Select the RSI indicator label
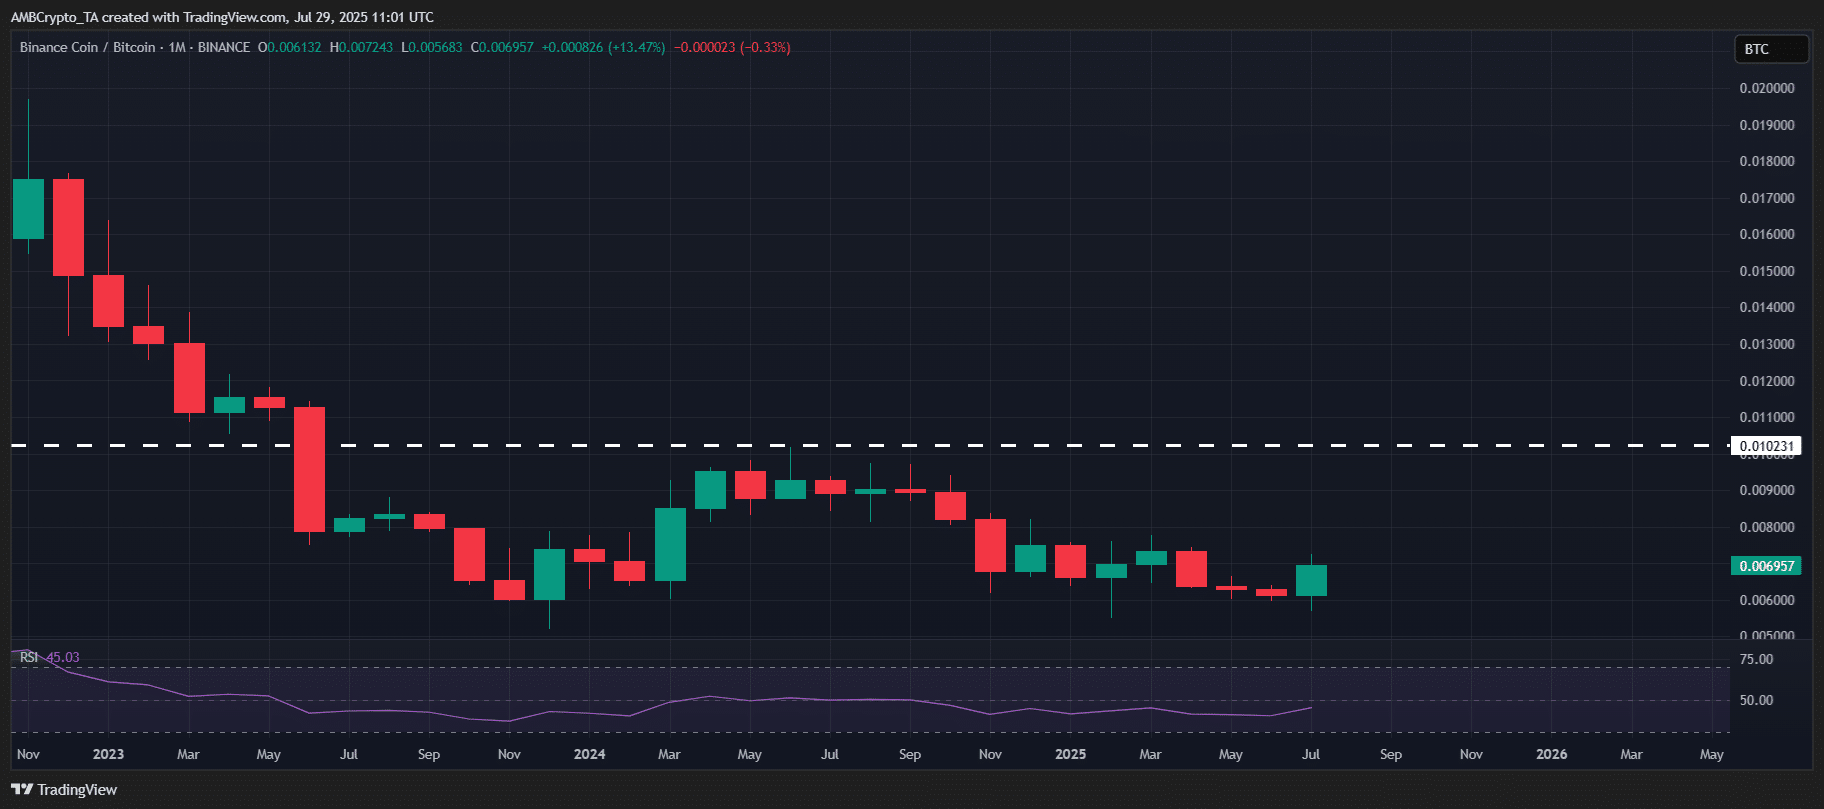 (x=29, y=657)
